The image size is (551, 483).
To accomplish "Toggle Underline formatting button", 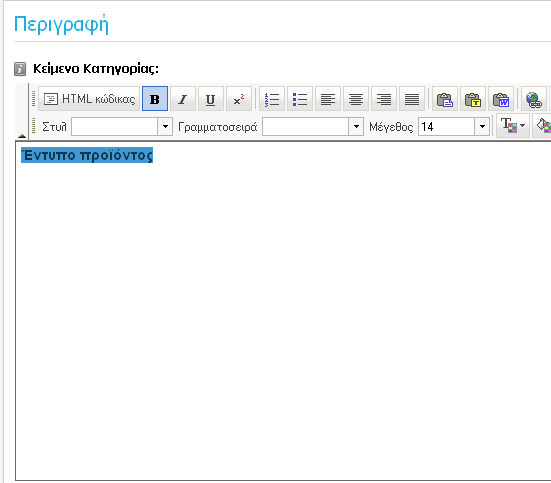I will [210, 99].
